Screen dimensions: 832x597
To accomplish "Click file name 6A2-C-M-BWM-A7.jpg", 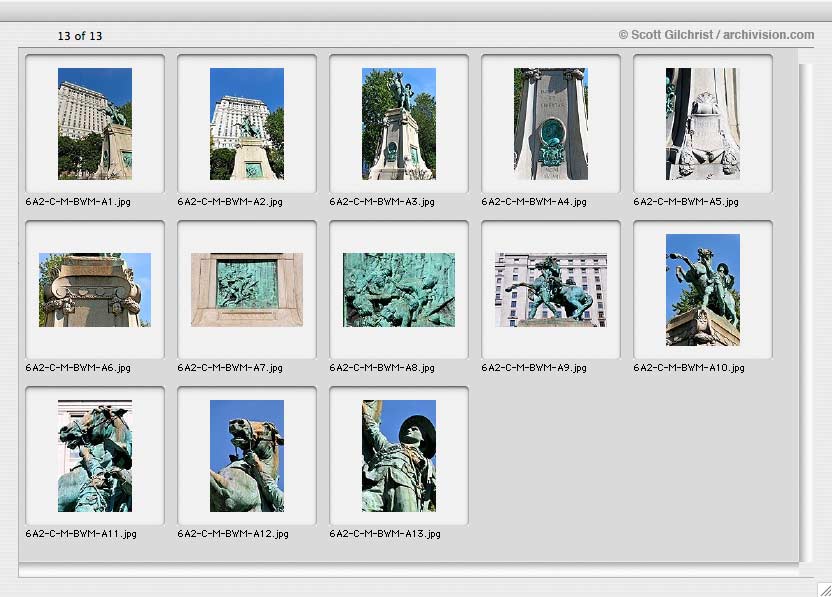I will [x=230, y=368].
